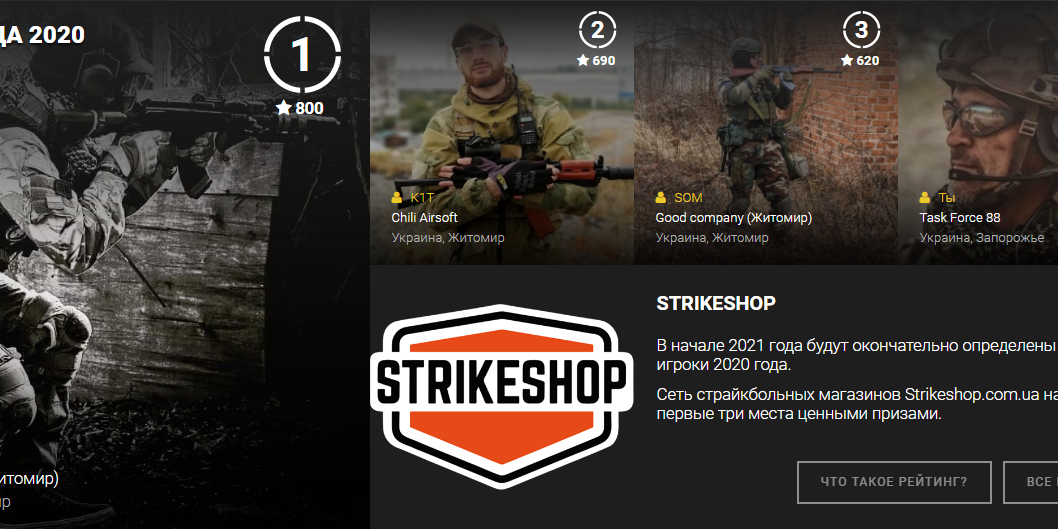Click the star icon beside 690

[583, 61]
